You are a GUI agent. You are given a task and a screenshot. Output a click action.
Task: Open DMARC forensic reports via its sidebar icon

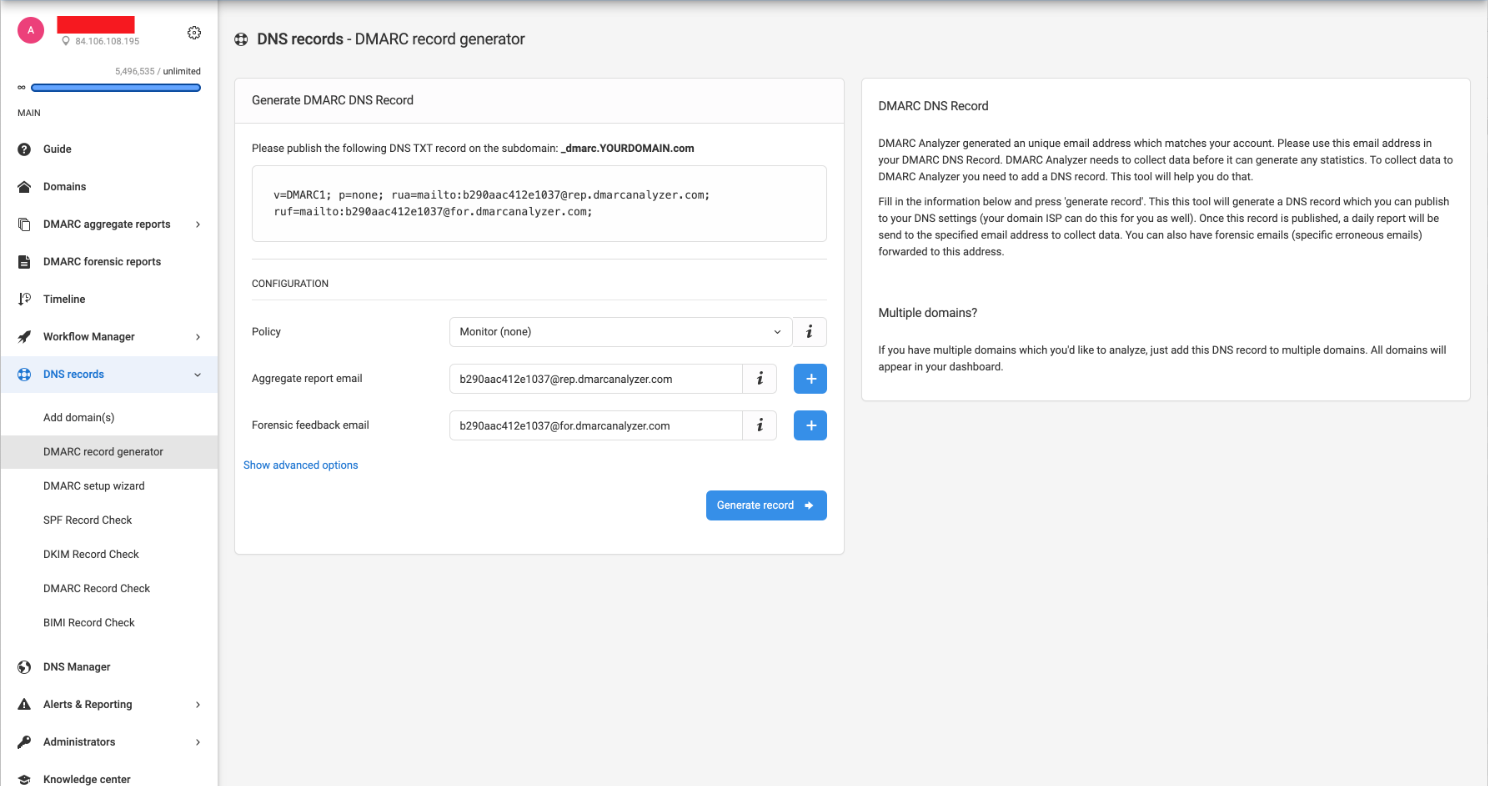click(x=22, y=261)
